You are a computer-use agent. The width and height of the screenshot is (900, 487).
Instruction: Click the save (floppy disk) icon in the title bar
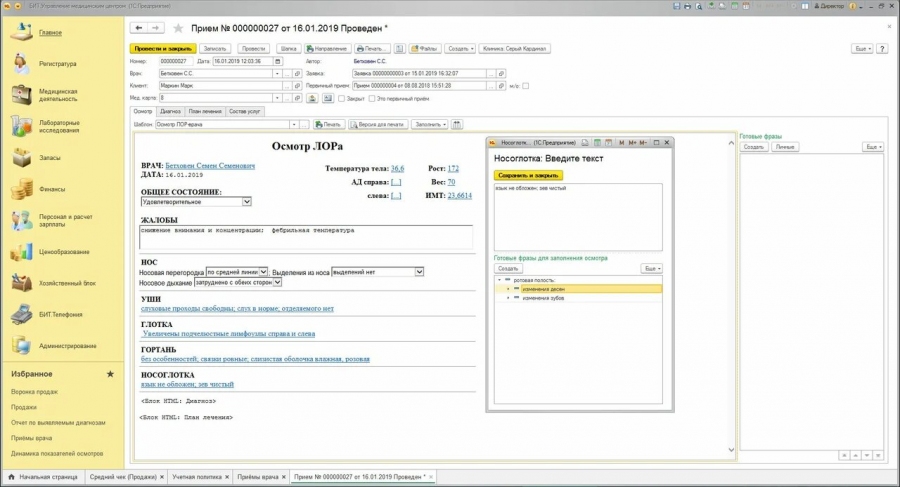point(677,6)
